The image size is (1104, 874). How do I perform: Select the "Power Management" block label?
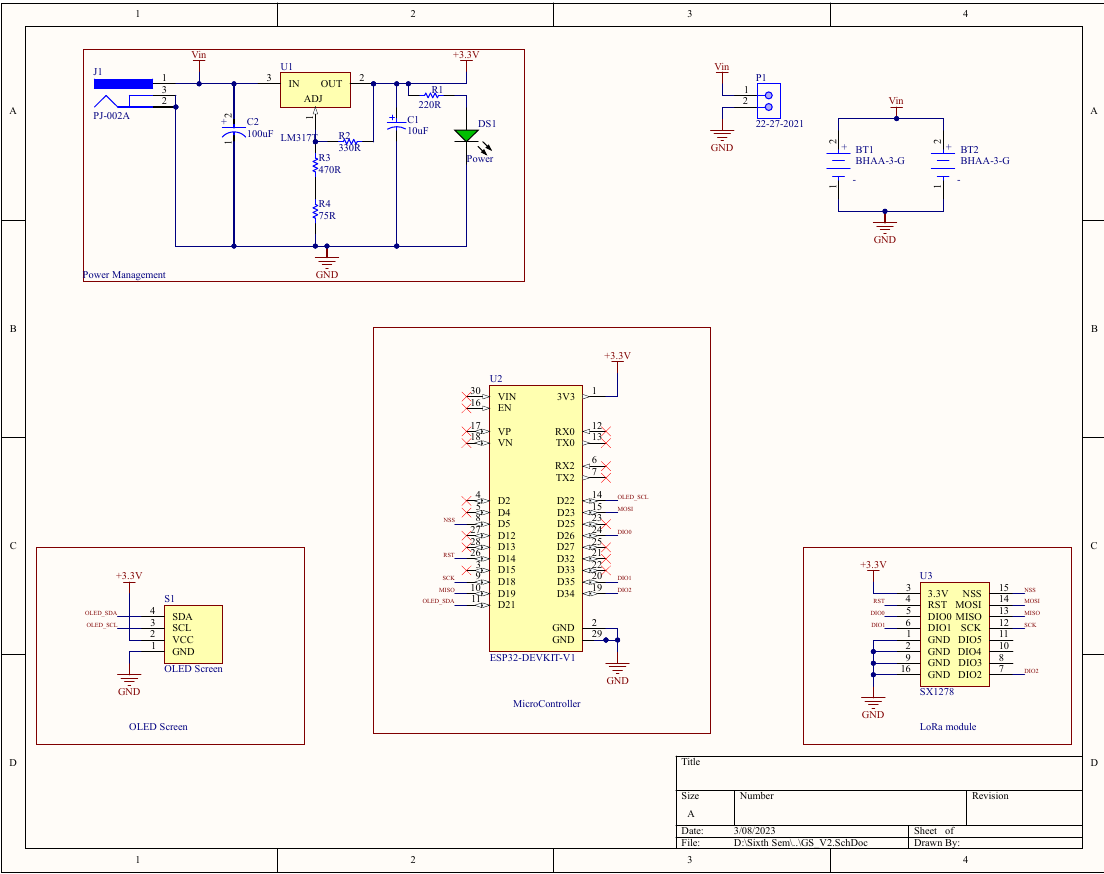click(124, 275)
